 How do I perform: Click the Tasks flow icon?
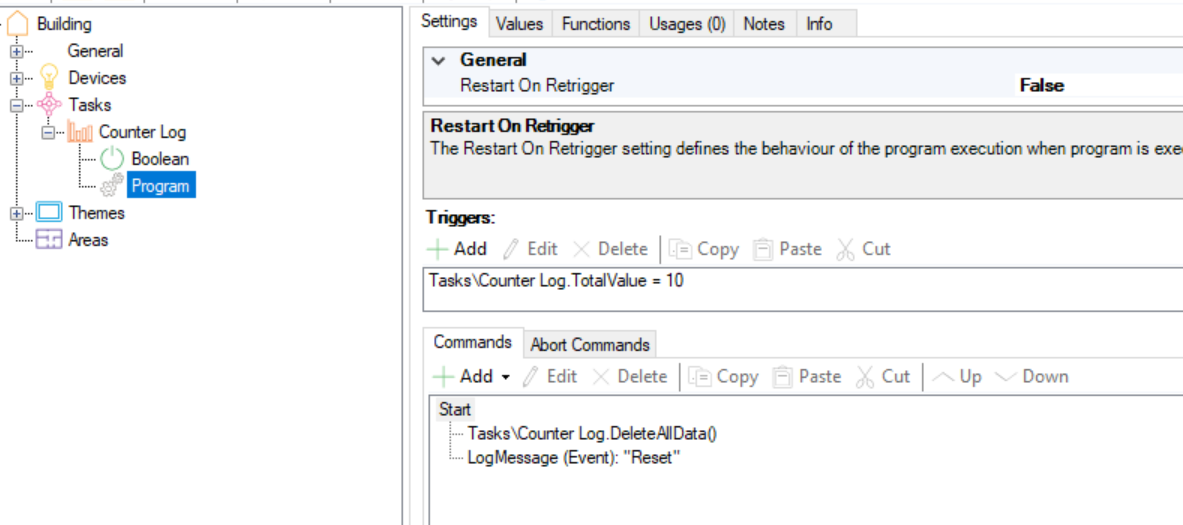[49, 105]
